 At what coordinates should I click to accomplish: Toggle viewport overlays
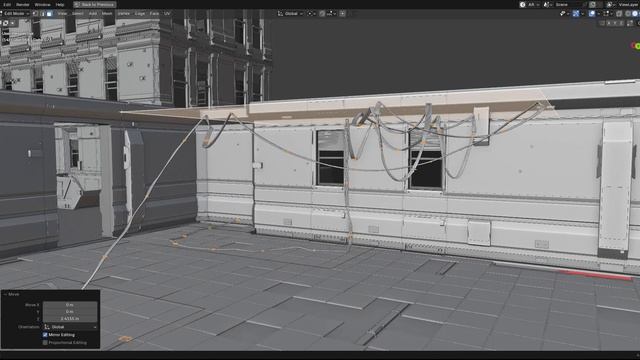coord(592,13)
